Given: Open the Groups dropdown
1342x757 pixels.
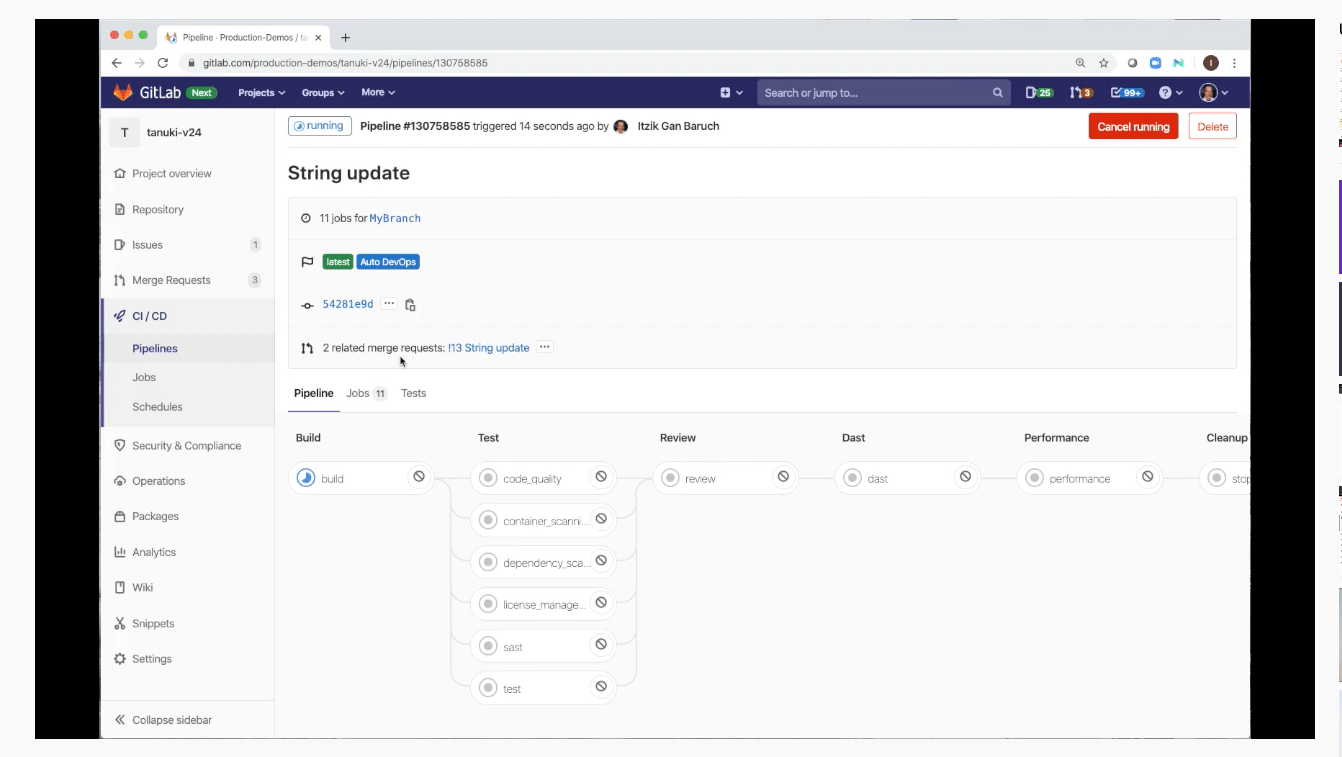Looking at the screenshot, I should (323, 92).
